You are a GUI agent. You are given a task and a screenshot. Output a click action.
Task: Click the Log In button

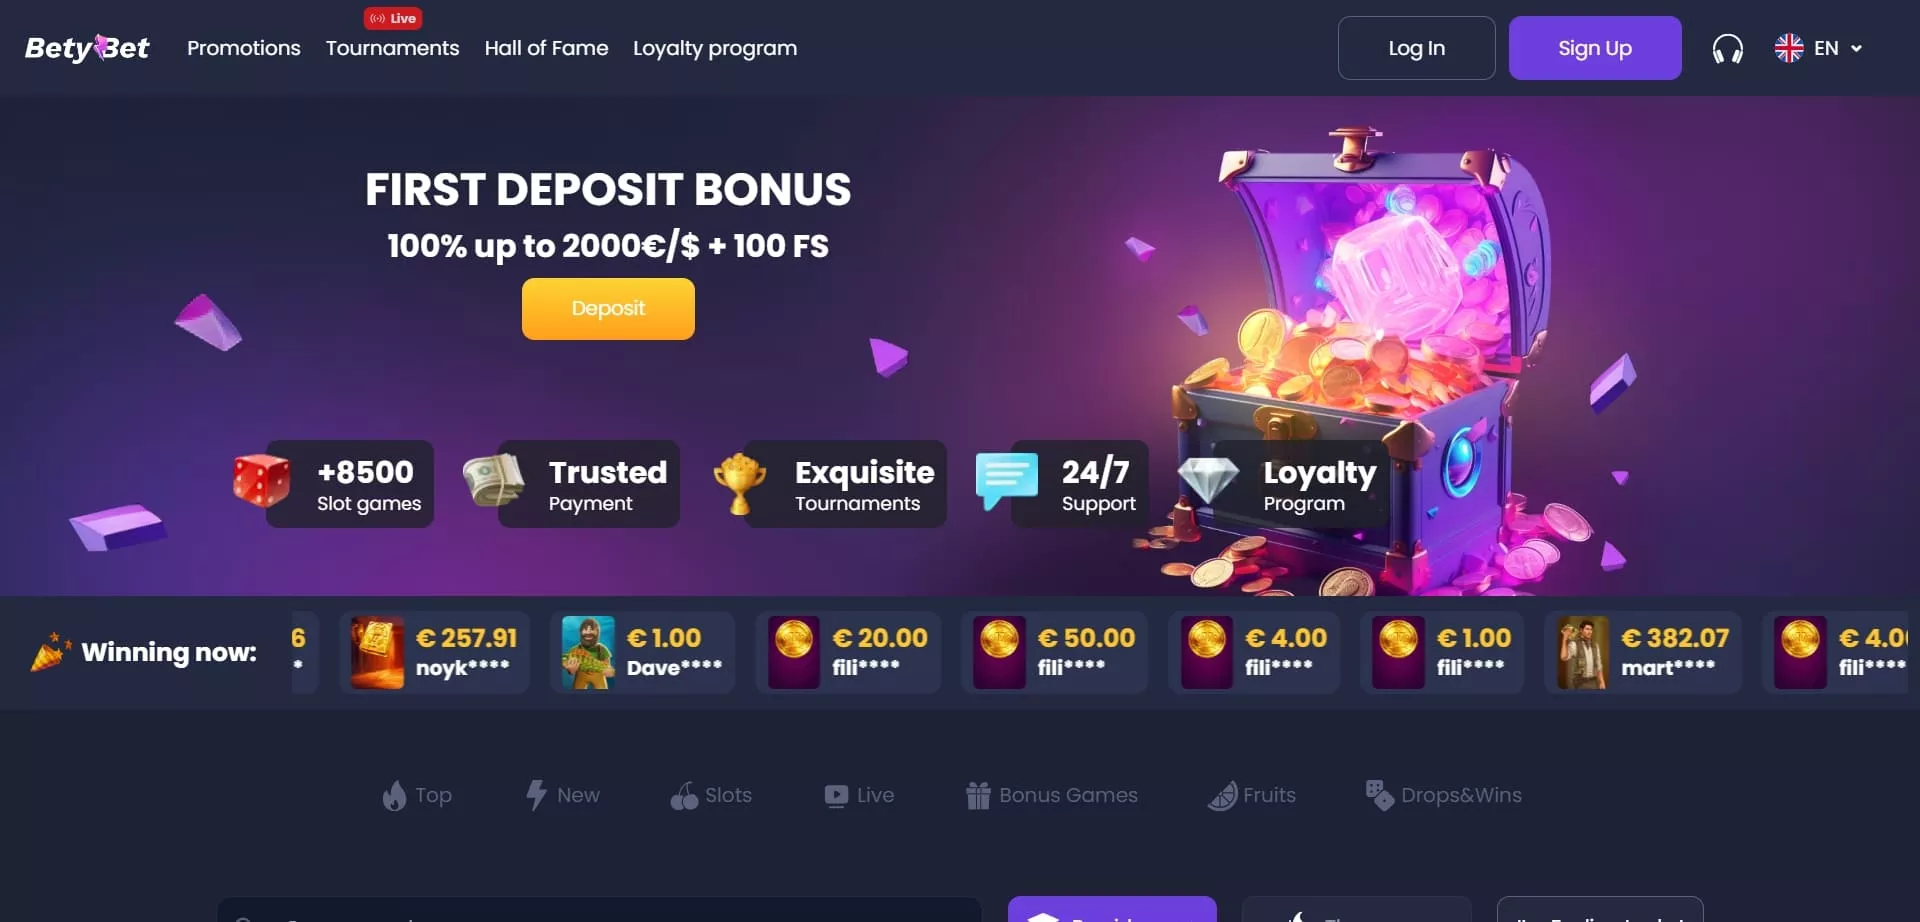tap(1417, 48)
